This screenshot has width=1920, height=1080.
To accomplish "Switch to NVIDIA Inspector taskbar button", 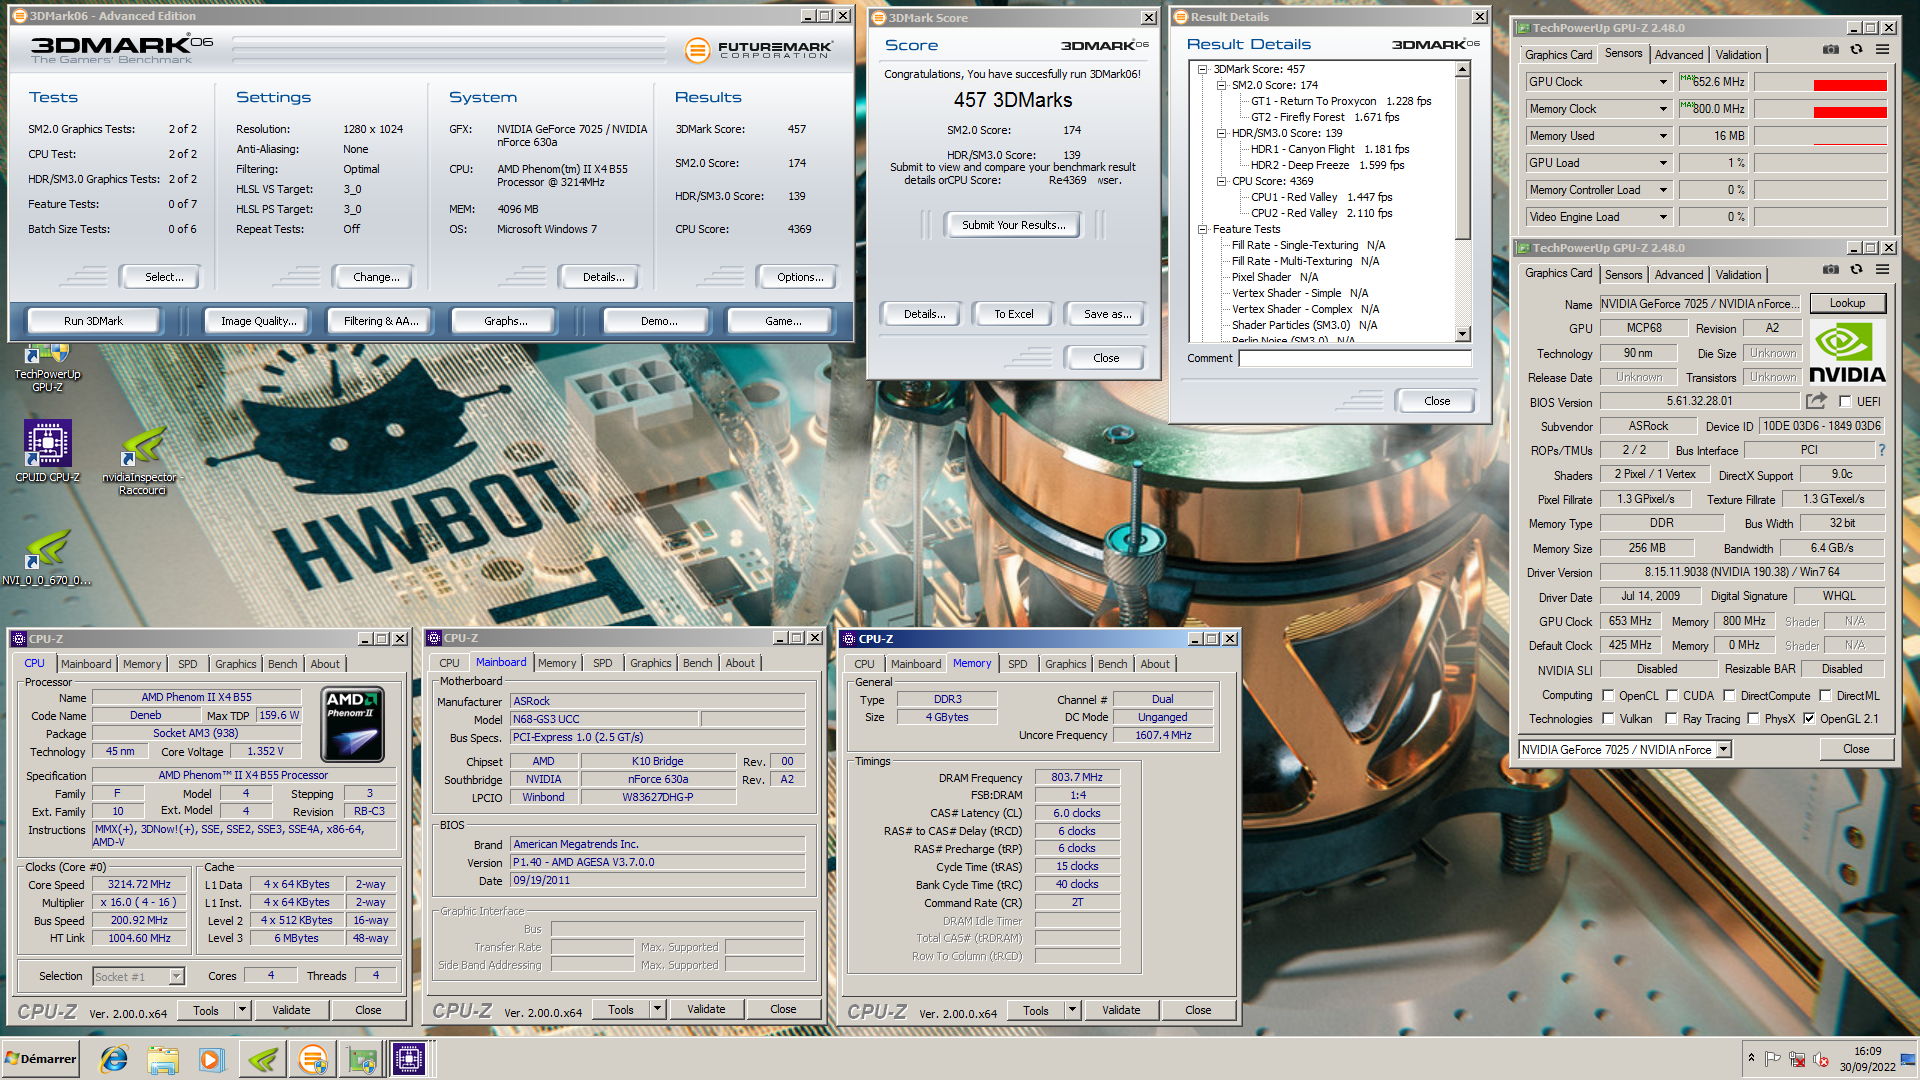I will pos(263,1059).
